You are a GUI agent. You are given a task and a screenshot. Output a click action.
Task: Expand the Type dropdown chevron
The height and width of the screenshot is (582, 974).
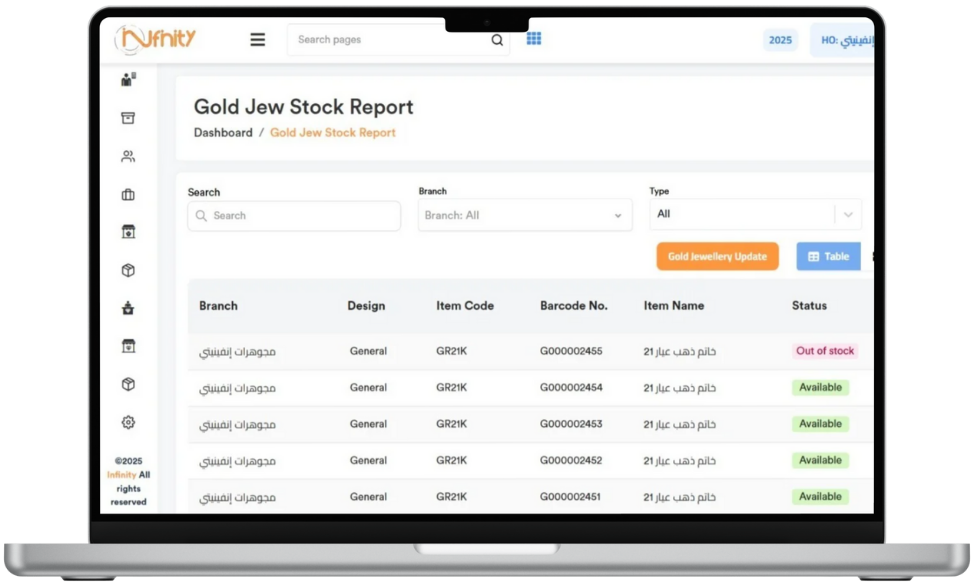tap(848, 214)
